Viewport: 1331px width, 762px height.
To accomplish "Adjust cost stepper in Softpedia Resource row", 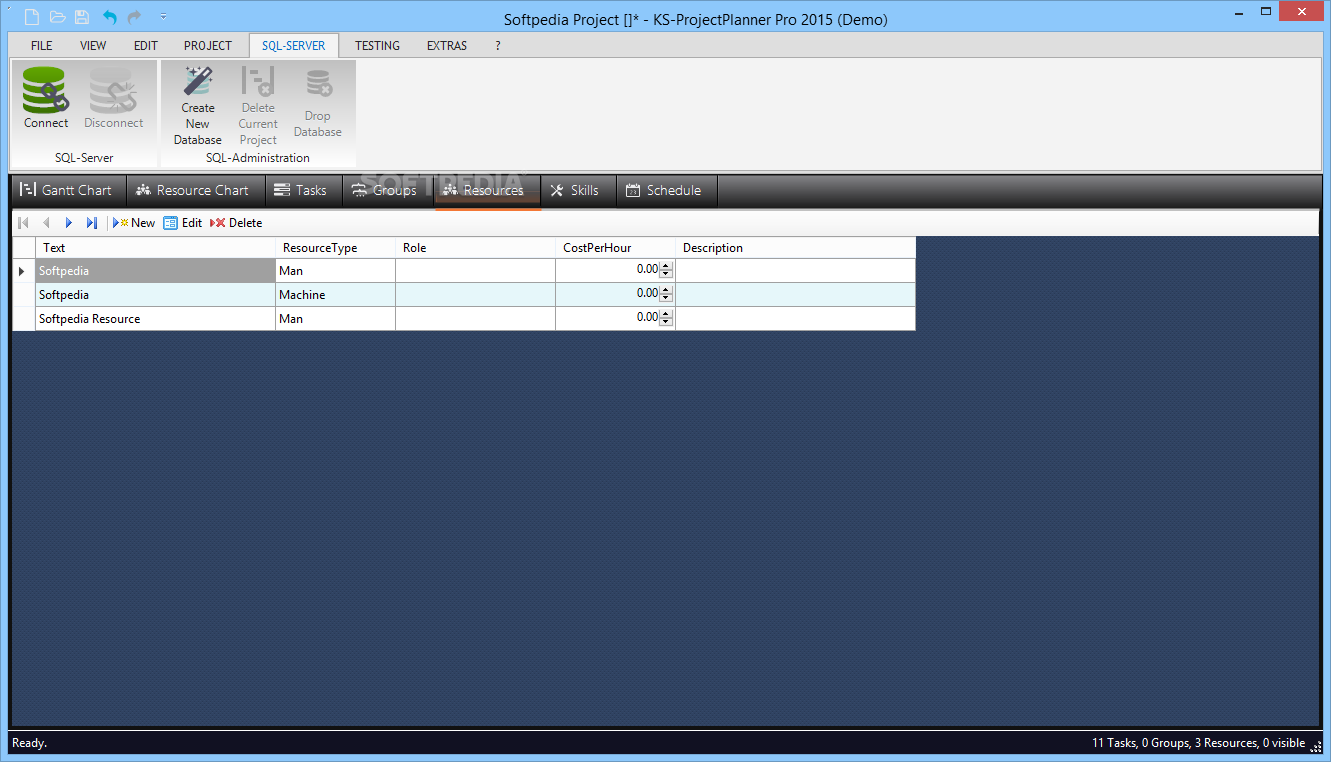I will (667, 318).
